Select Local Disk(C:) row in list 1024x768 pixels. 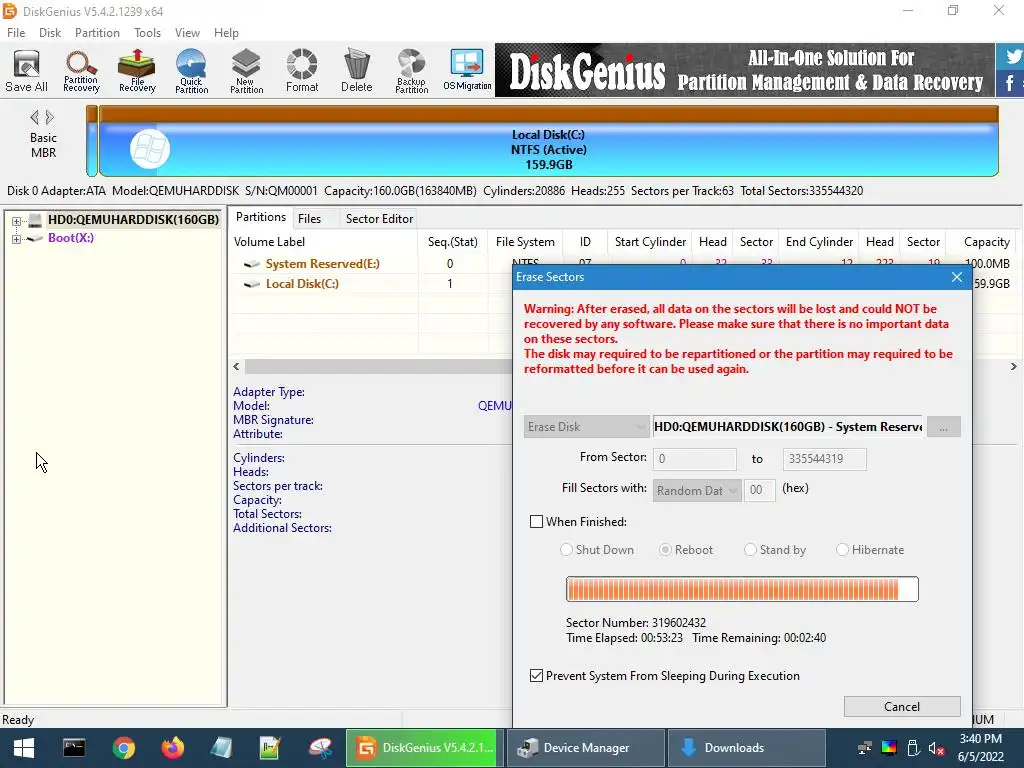tap(302, 284)
